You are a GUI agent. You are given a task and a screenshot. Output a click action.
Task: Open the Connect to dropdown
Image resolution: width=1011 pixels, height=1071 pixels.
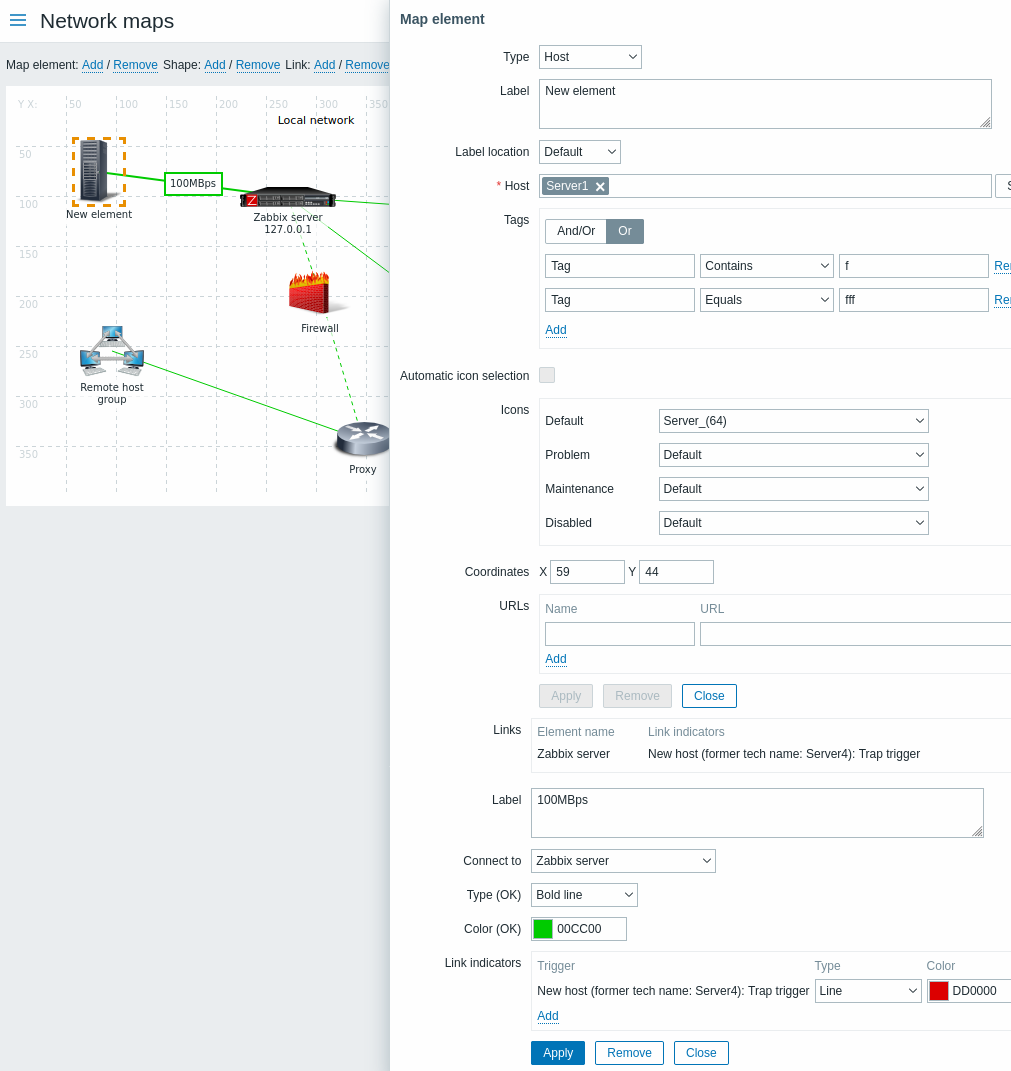point(623,861)
